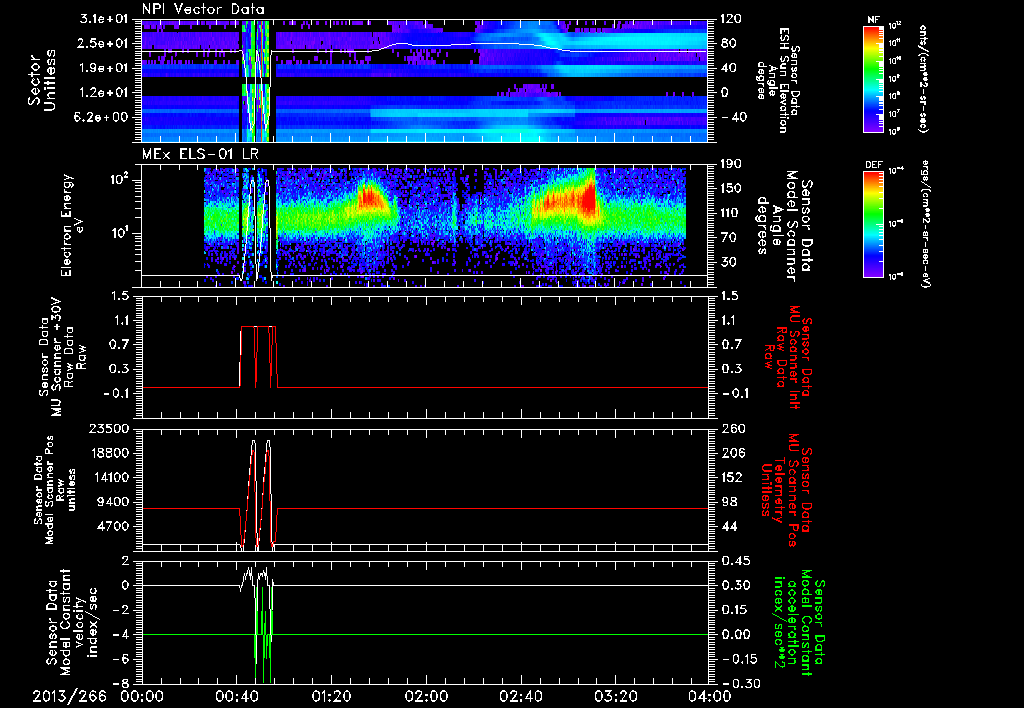Click the 120 degree sun elevation tick

pyautogui.click(x=731, y=19)
